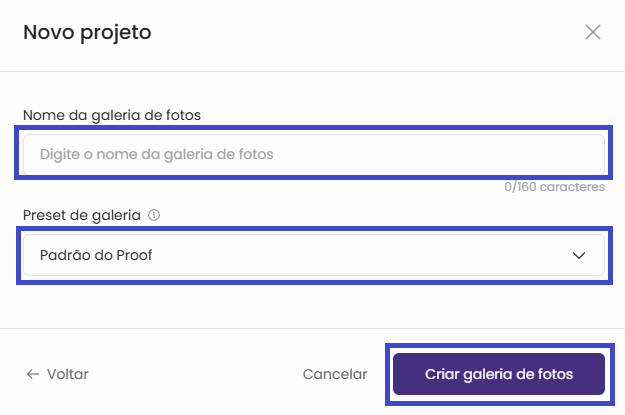Viewport: 625px width, 415px height.
Task: Click the 'Digite o nome da galeria' placeholder
Action: pyautogui.click(x=156, y=154)
